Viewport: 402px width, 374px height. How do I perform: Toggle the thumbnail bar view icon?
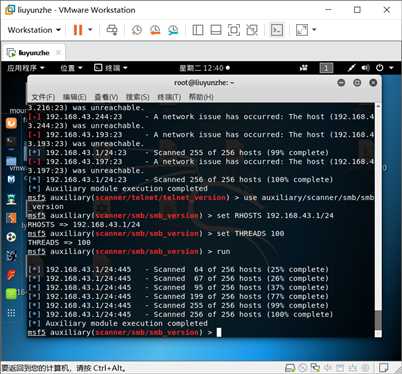[216, 30]
